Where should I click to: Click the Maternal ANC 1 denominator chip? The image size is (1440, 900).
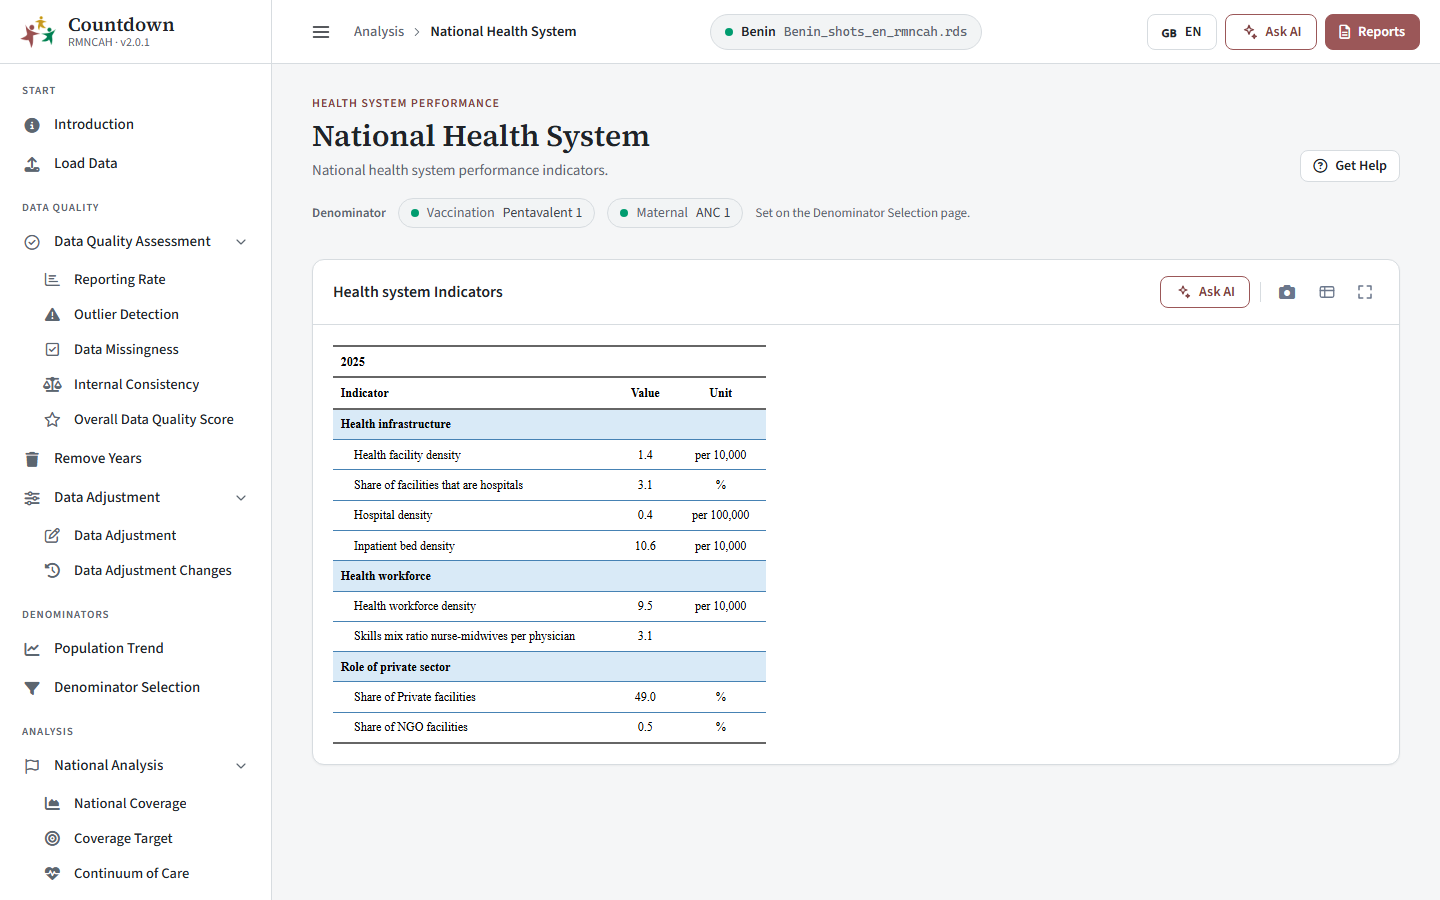tap(675, 213)
